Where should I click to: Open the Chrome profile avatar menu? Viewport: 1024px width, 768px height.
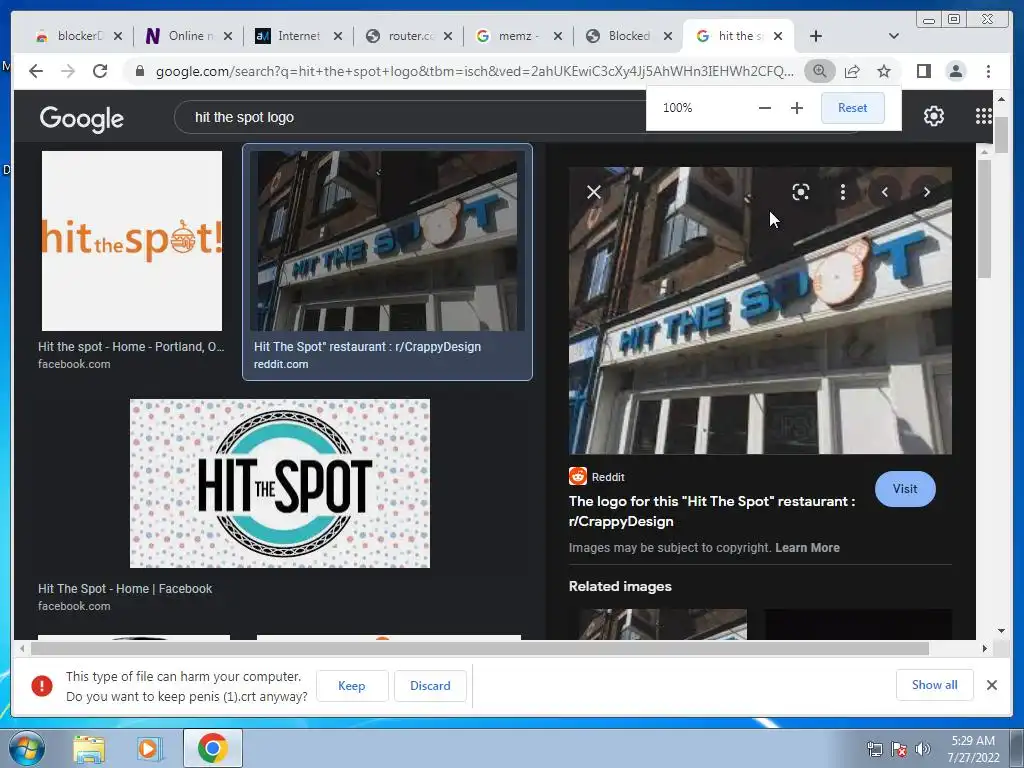(x=955, y=71)
